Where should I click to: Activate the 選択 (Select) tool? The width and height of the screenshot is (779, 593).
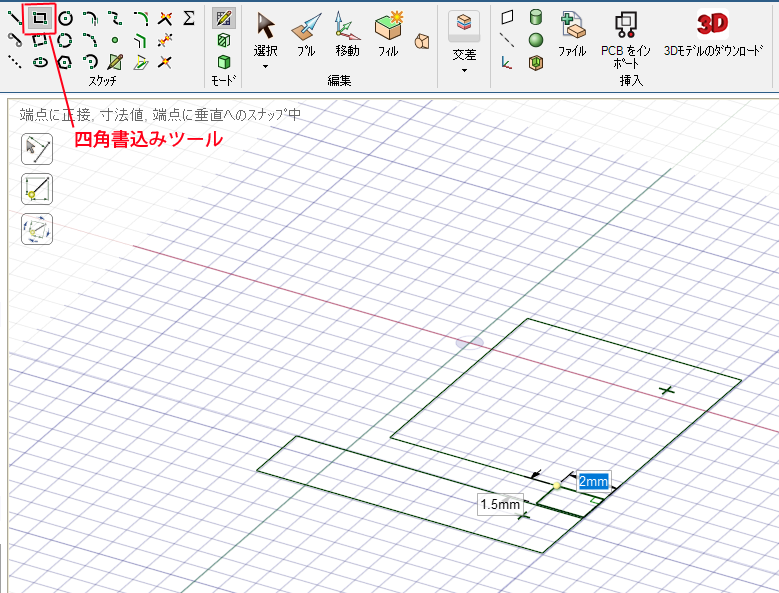pyautogui.click(x=266, y=35)
